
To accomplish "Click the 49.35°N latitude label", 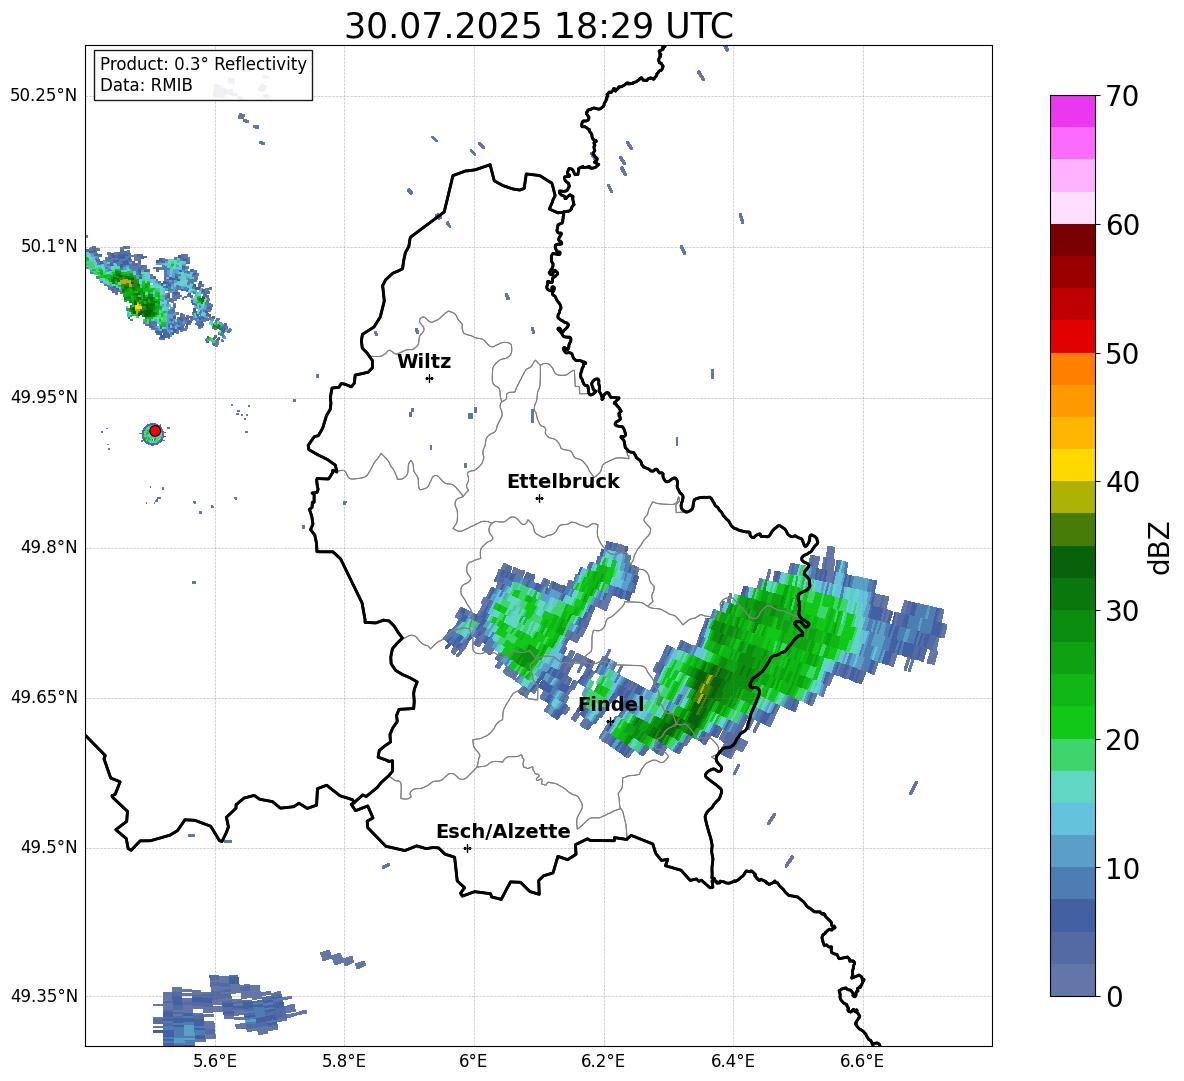I will [44, 996].
